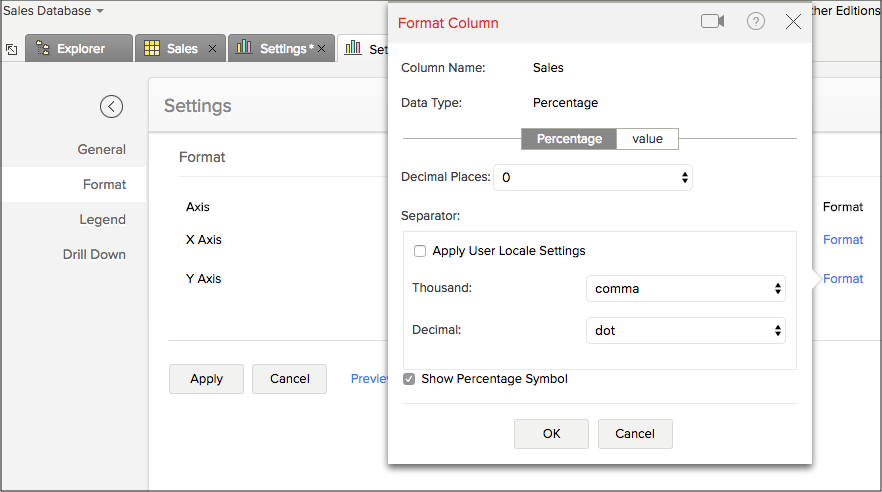
Task: Expand the Sales Database dropdown arrow
Action: coord(100,11)
